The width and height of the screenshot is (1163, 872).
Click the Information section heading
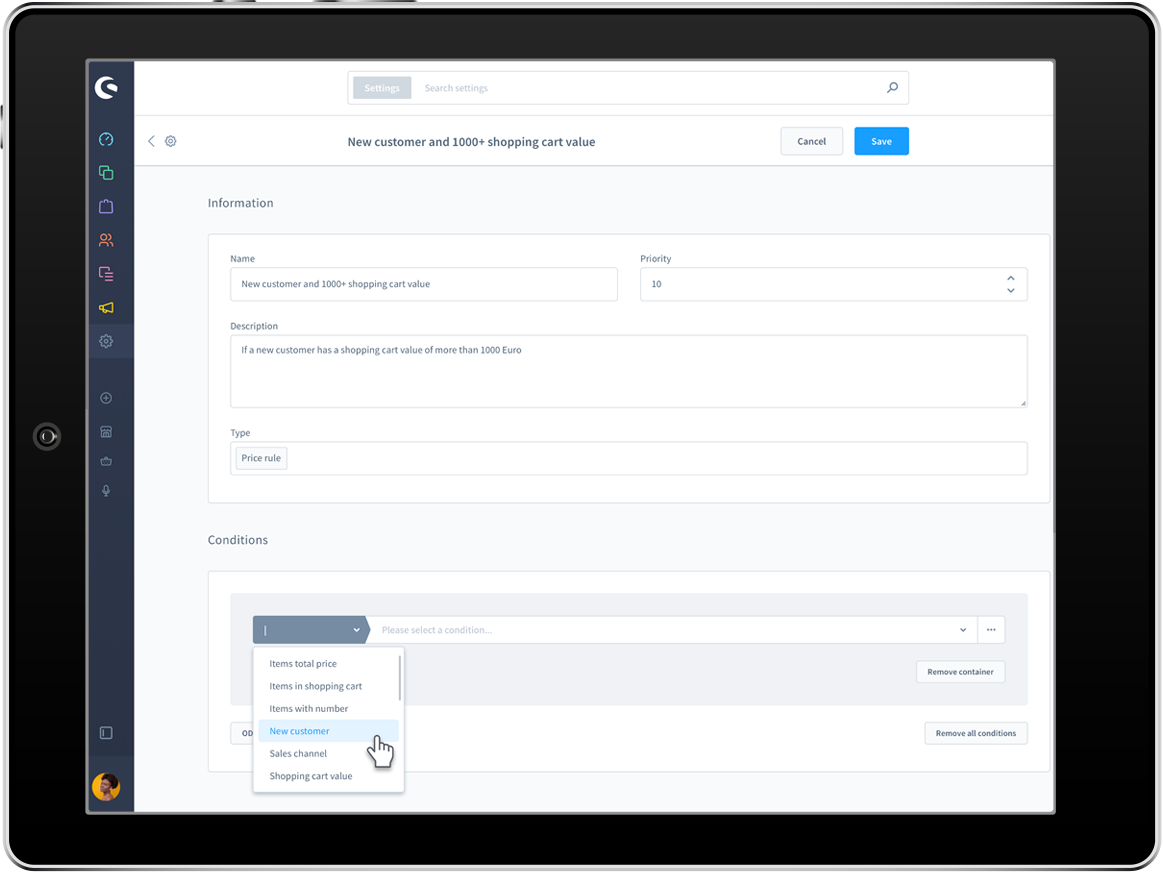[x=240, y=203]
